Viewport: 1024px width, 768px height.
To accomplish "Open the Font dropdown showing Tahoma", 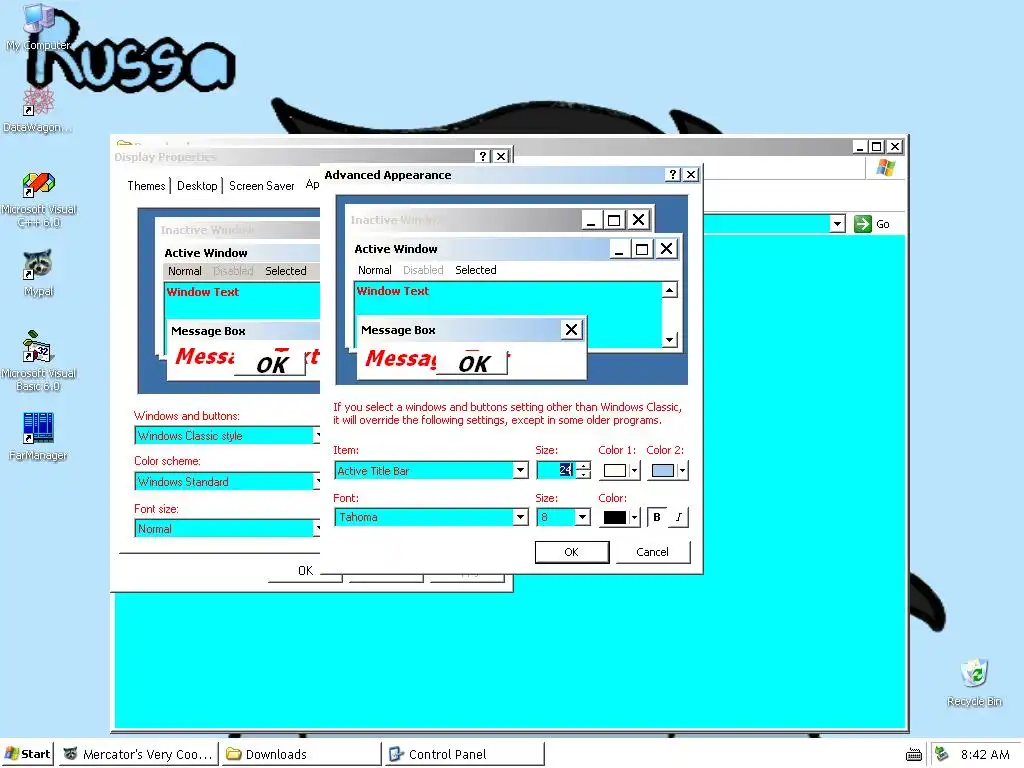I will [x=520, y=517].
